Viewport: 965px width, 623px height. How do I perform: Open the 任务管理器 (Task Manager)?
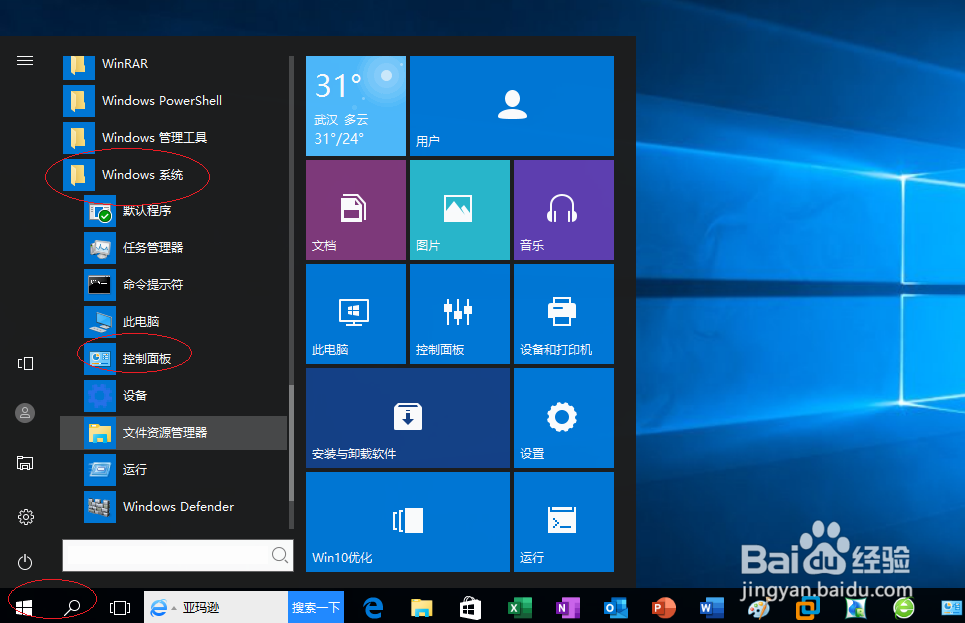150,247
